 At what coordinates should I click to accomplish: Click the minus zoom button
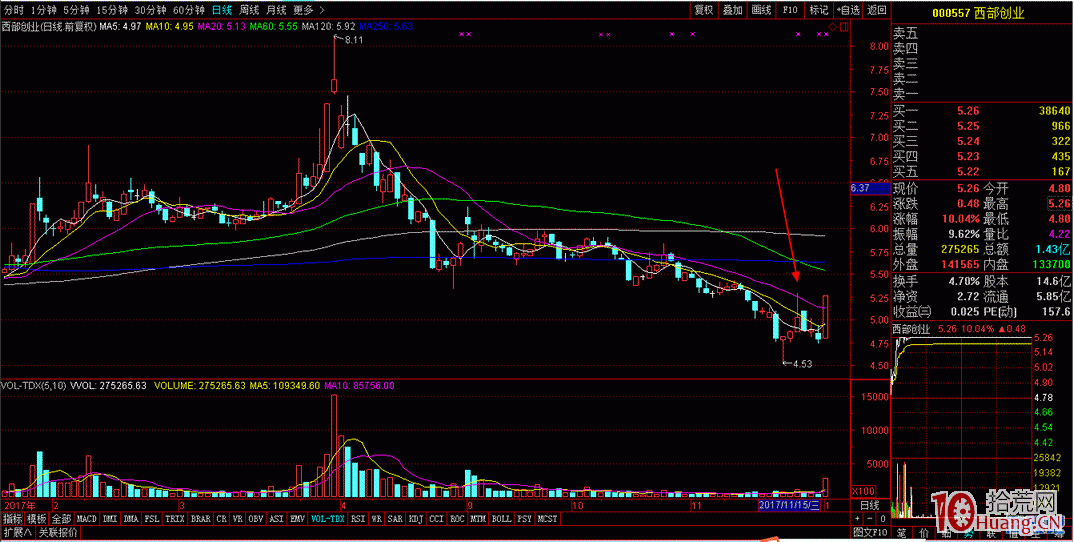[x=869, y=519]
